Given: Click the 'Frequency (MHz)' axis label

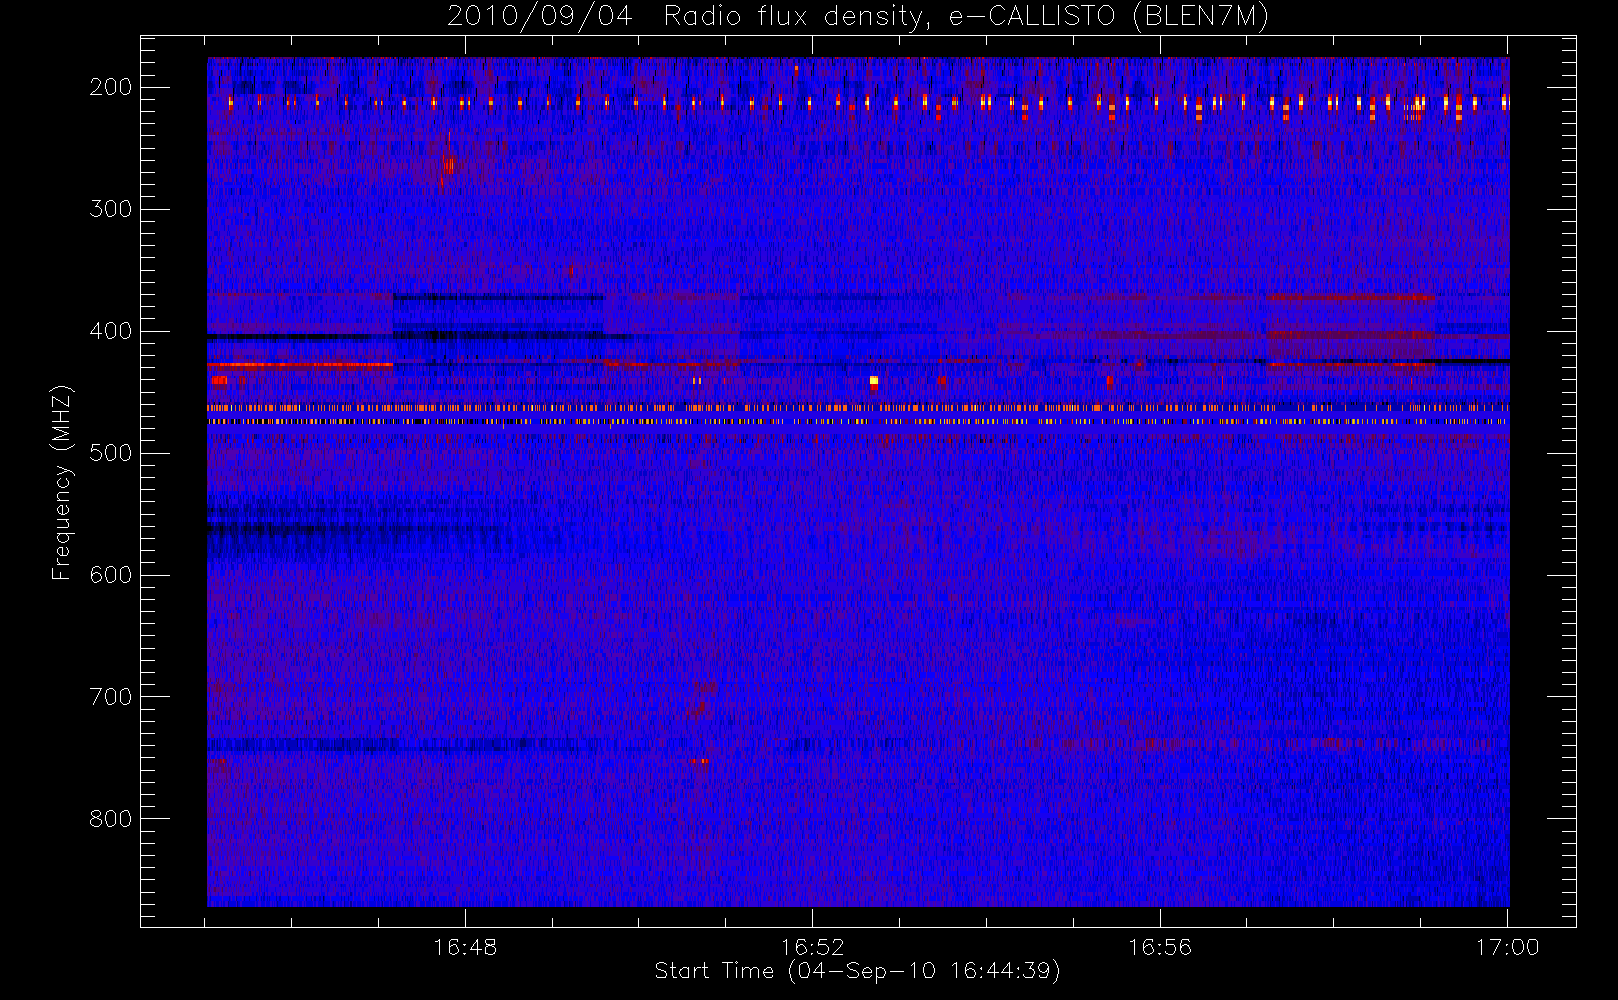Looking at the screenshot, I should [x=62, y=482].
